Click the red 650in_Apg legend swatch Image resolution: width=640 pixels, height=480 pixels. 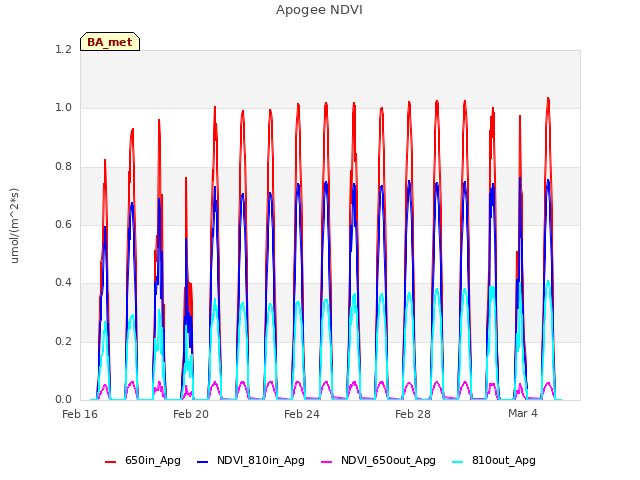tap(111, 462)
